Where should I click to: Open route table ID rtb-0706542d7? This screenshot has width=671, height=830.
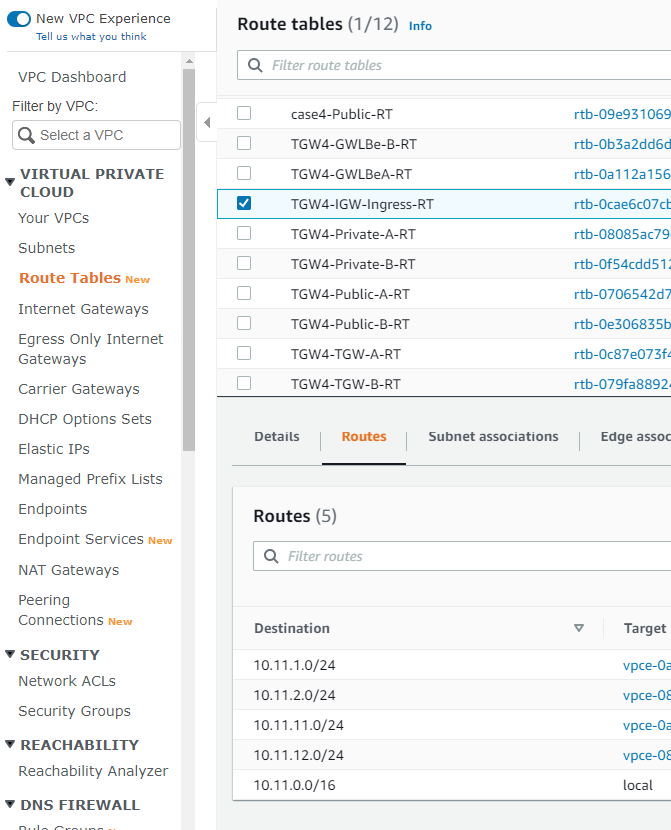(x=622, y=294)
